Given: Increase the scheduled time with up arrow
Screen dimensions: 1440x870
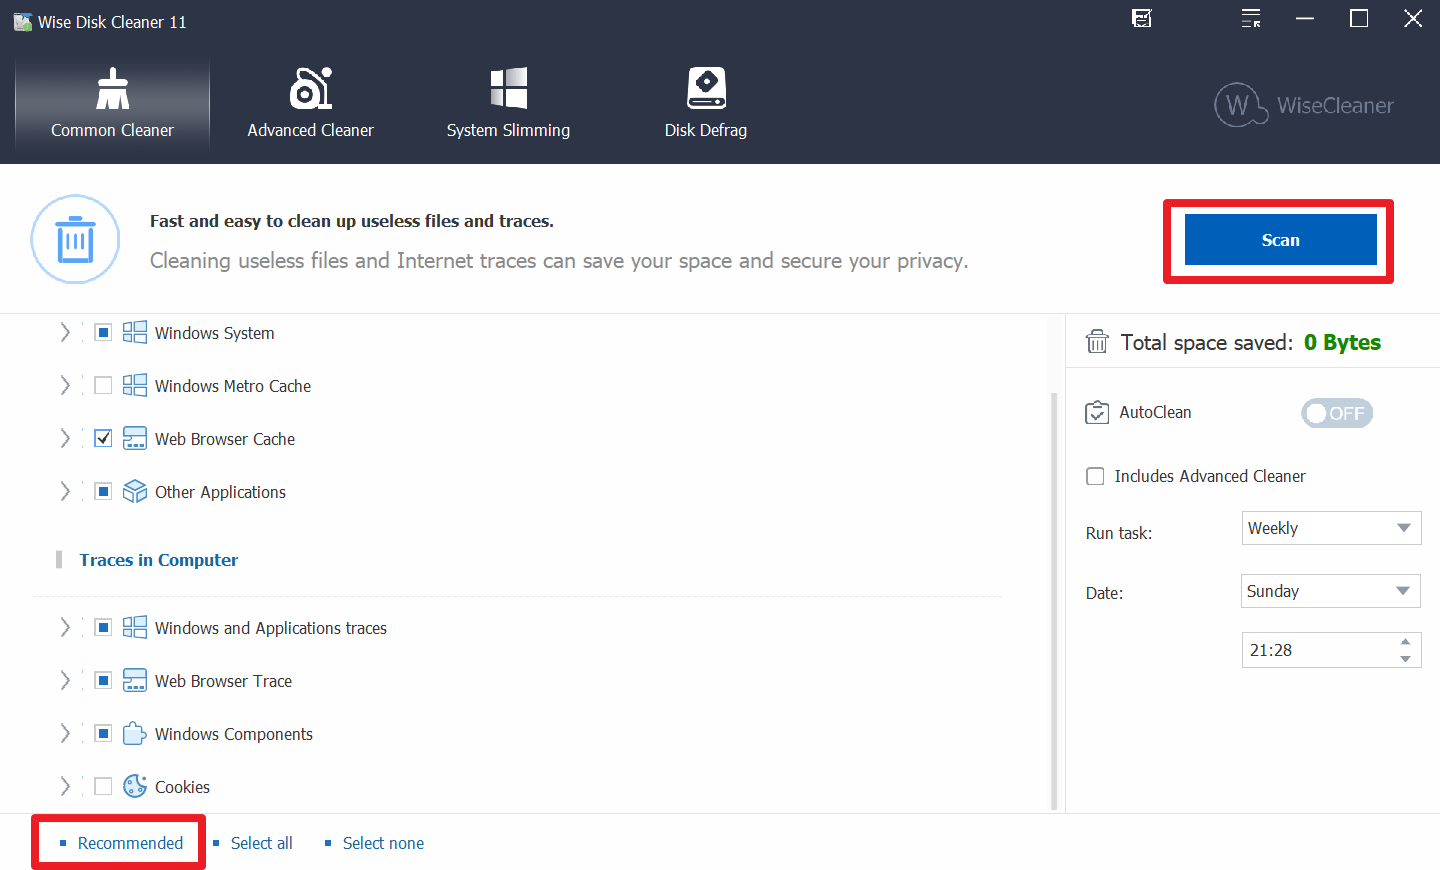Looking at the screenshot, I should point(1405,642).
